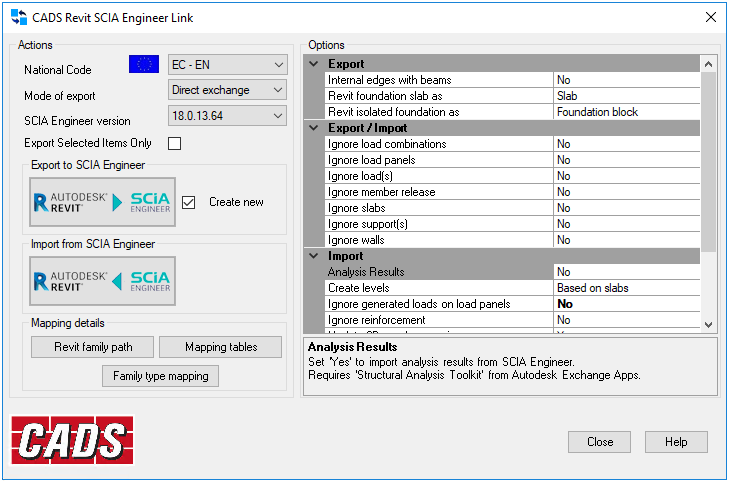Close the dialog with the X button
This screenshot has height=485, width=731.
[x=710, y=17]
